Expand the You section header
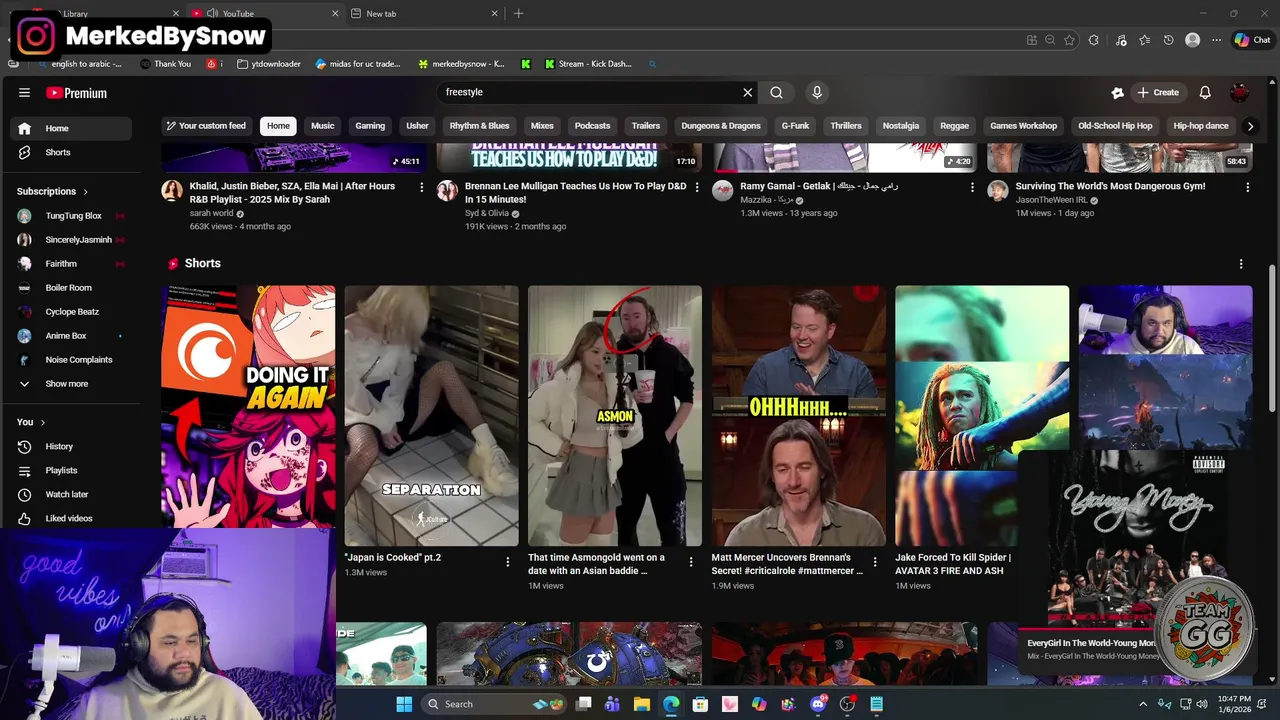The image size is (1280, 720). tap(31, 422)
